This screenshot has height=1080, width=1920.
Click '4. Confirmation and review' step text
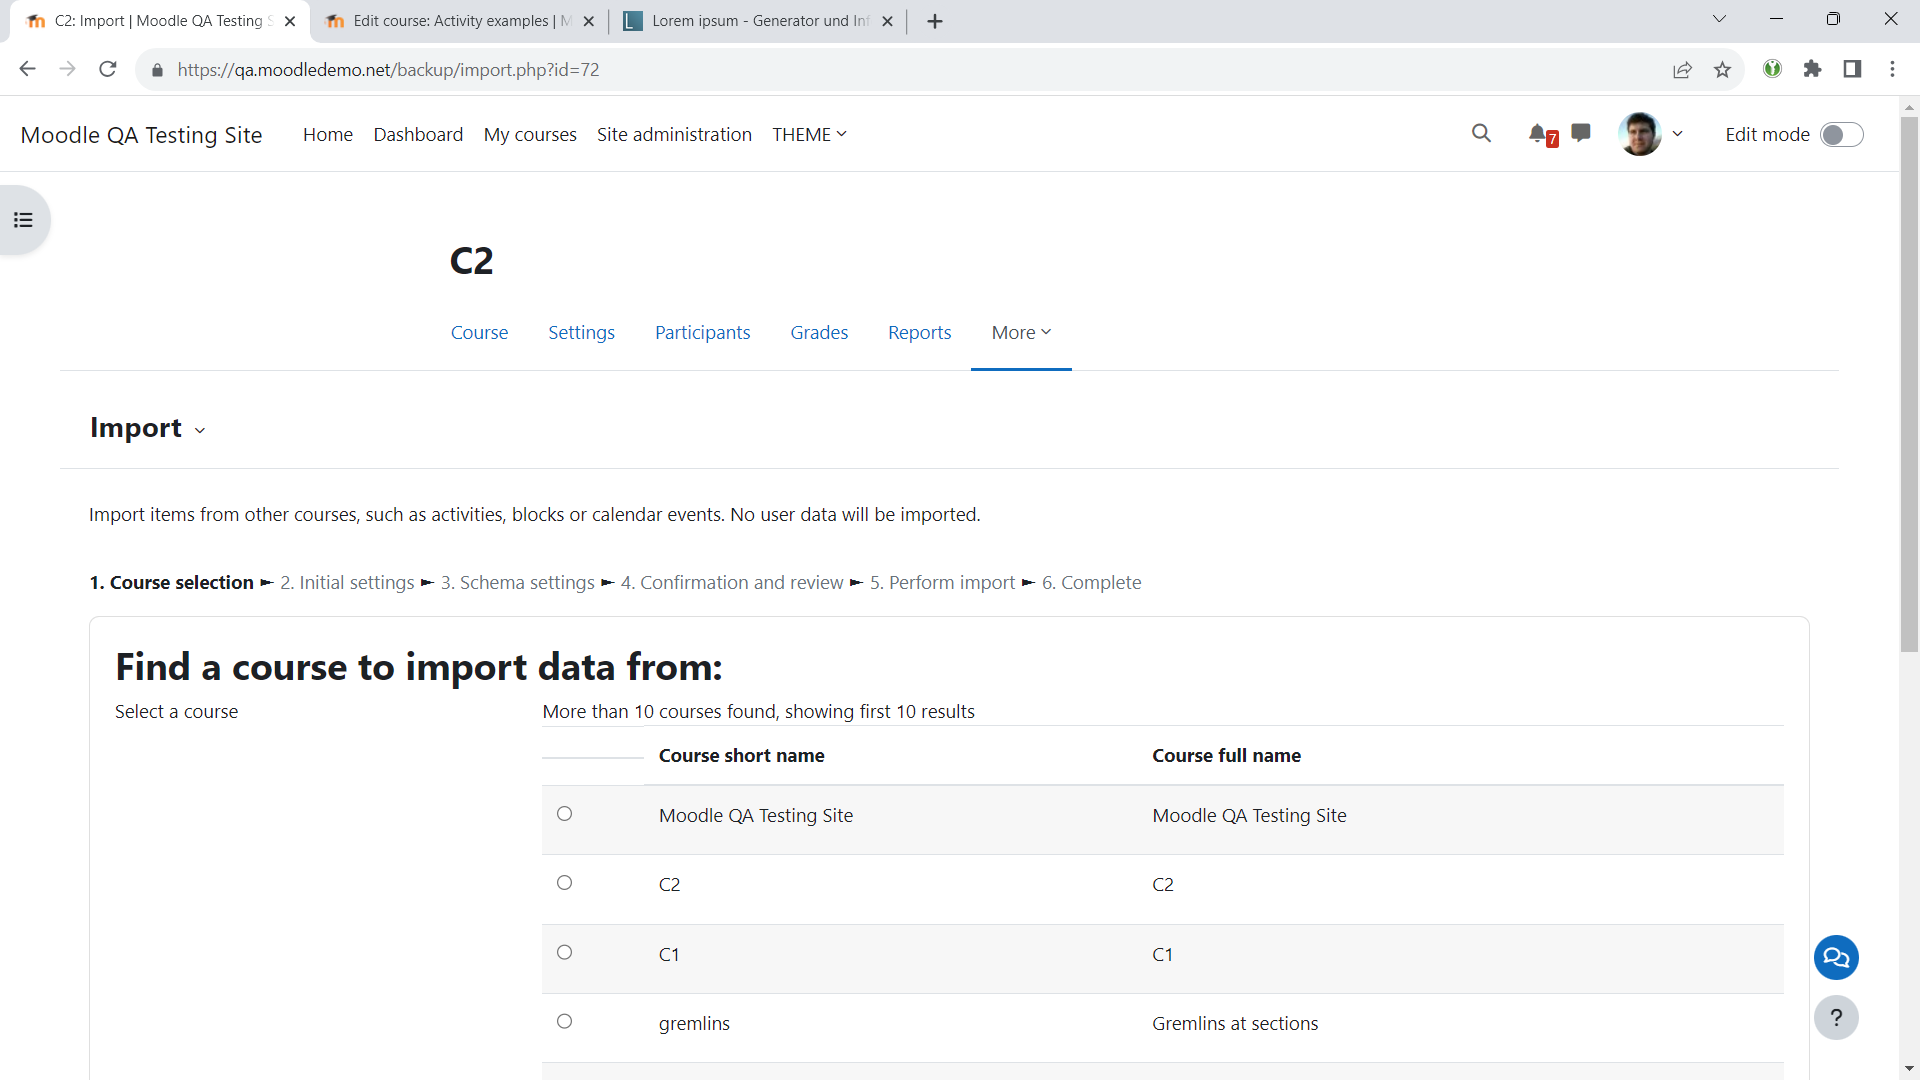pyautogui.click(x=732, y=583)
